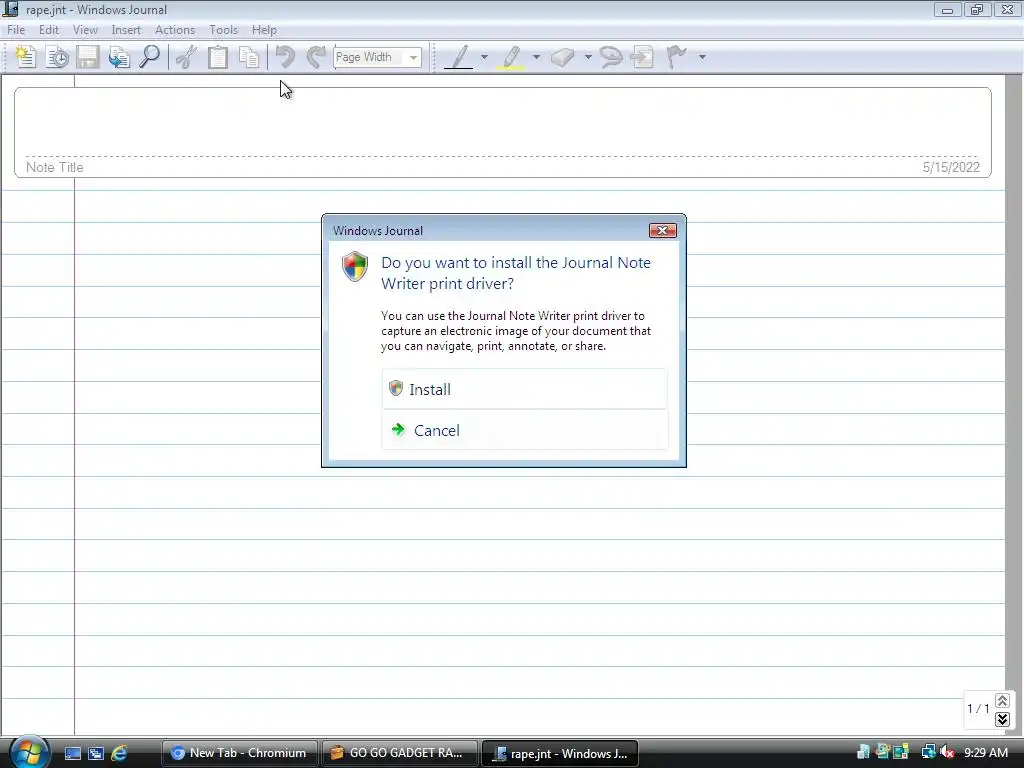This screenshot has width=1024, height=768.
Task: Open the Actions menu
Action: pyautogui.click(x=174, y=30)
